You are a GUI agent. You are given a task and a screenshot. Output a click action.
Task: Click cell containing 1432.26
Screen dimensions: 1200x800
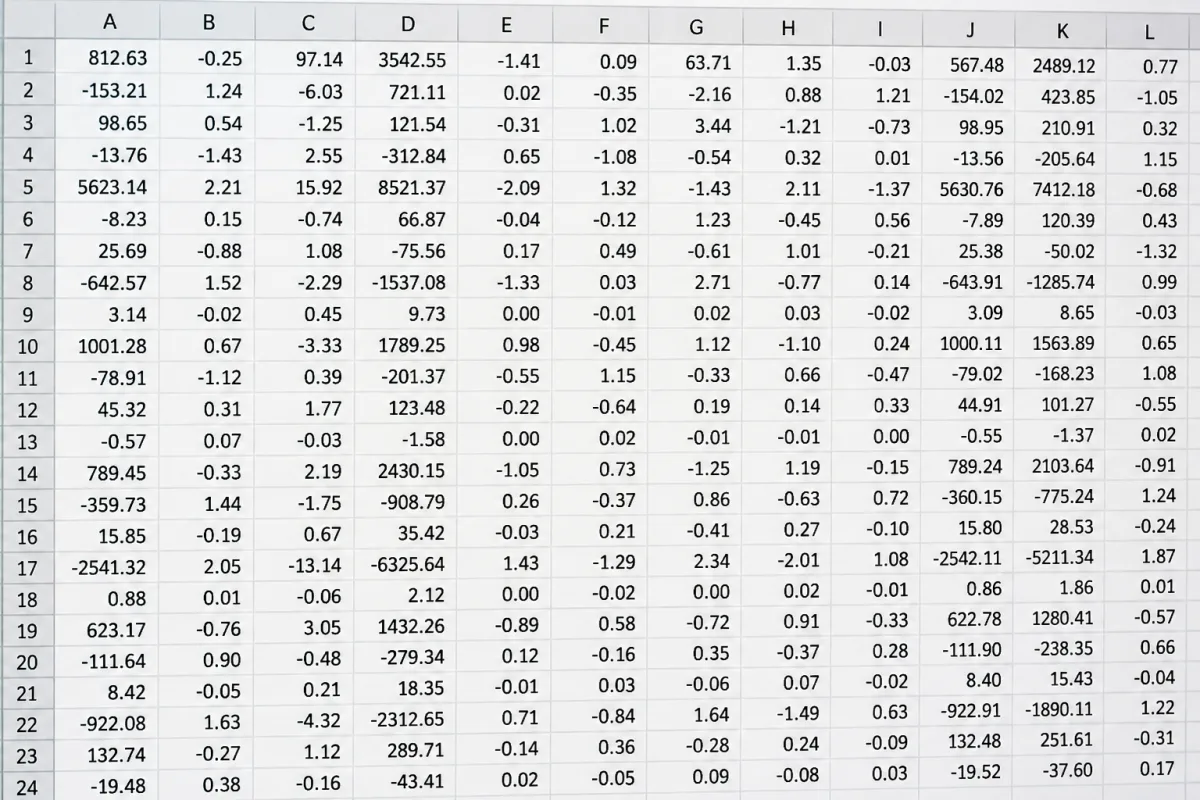tap(406, 628)
